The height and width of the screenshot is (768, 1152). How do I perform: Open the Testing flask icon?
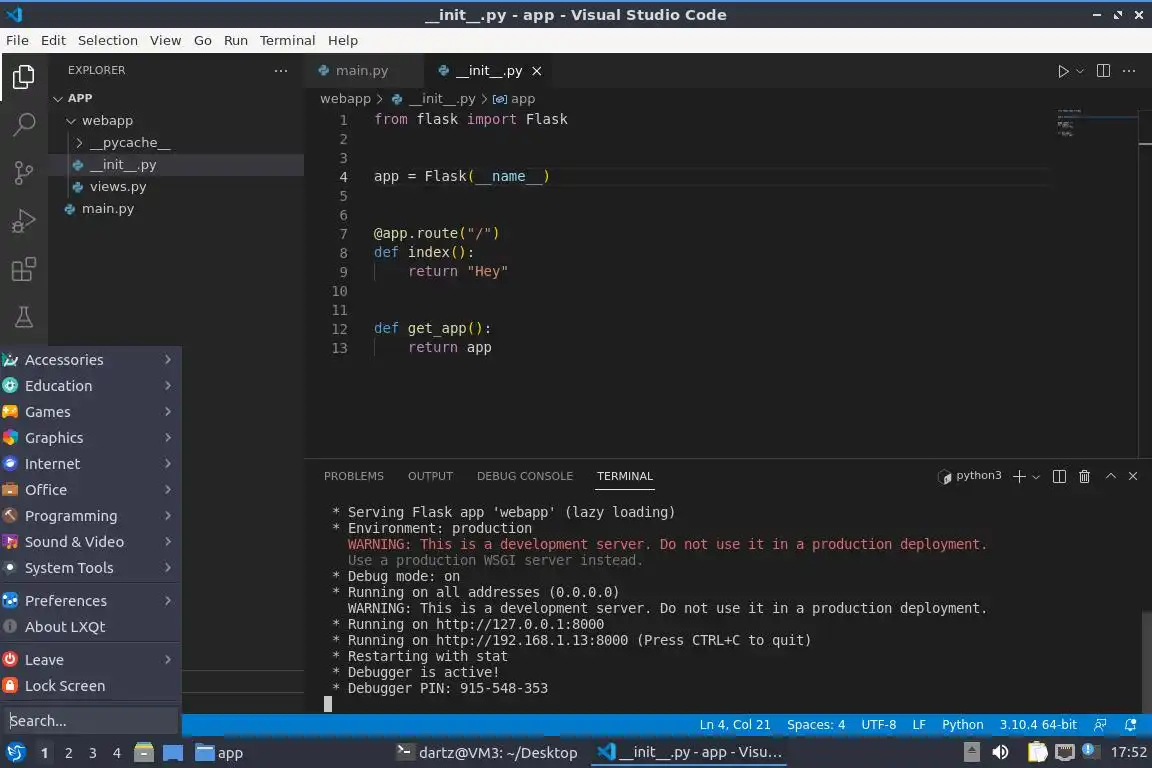pos(24,317)
